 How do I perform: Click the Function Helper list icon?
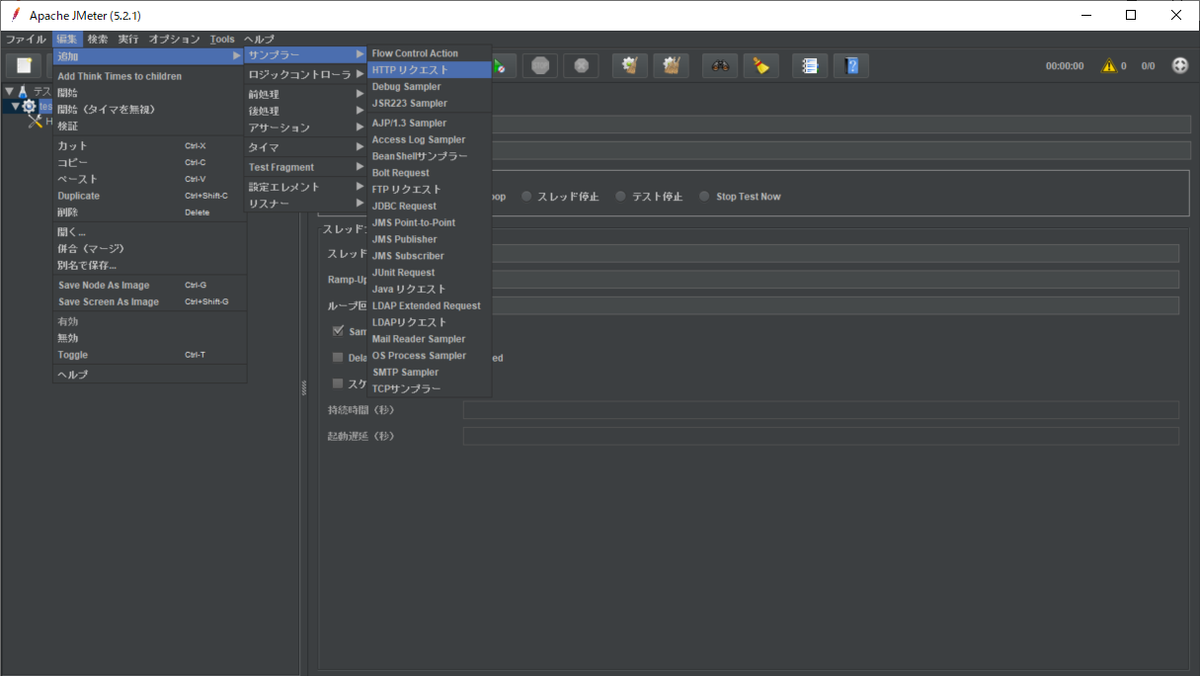point(810,66)
